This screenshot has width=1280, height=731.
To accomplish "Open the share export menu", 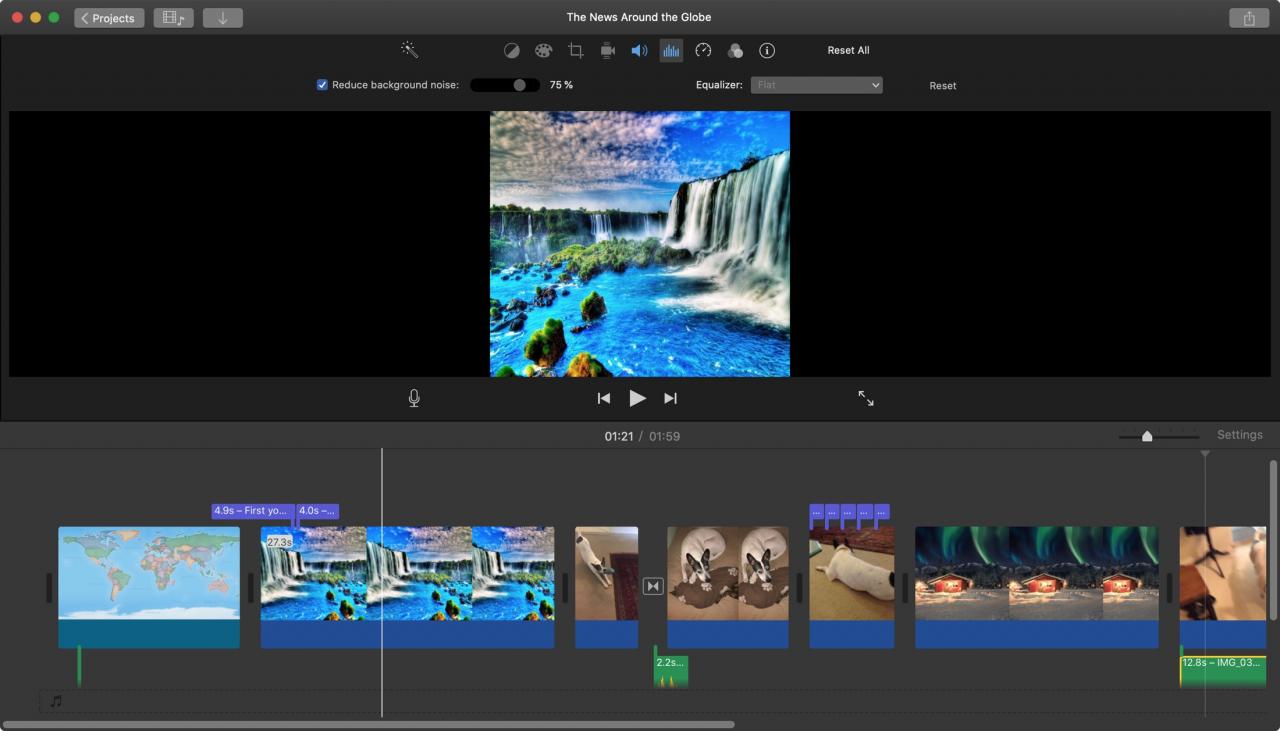I will 1249,18.
